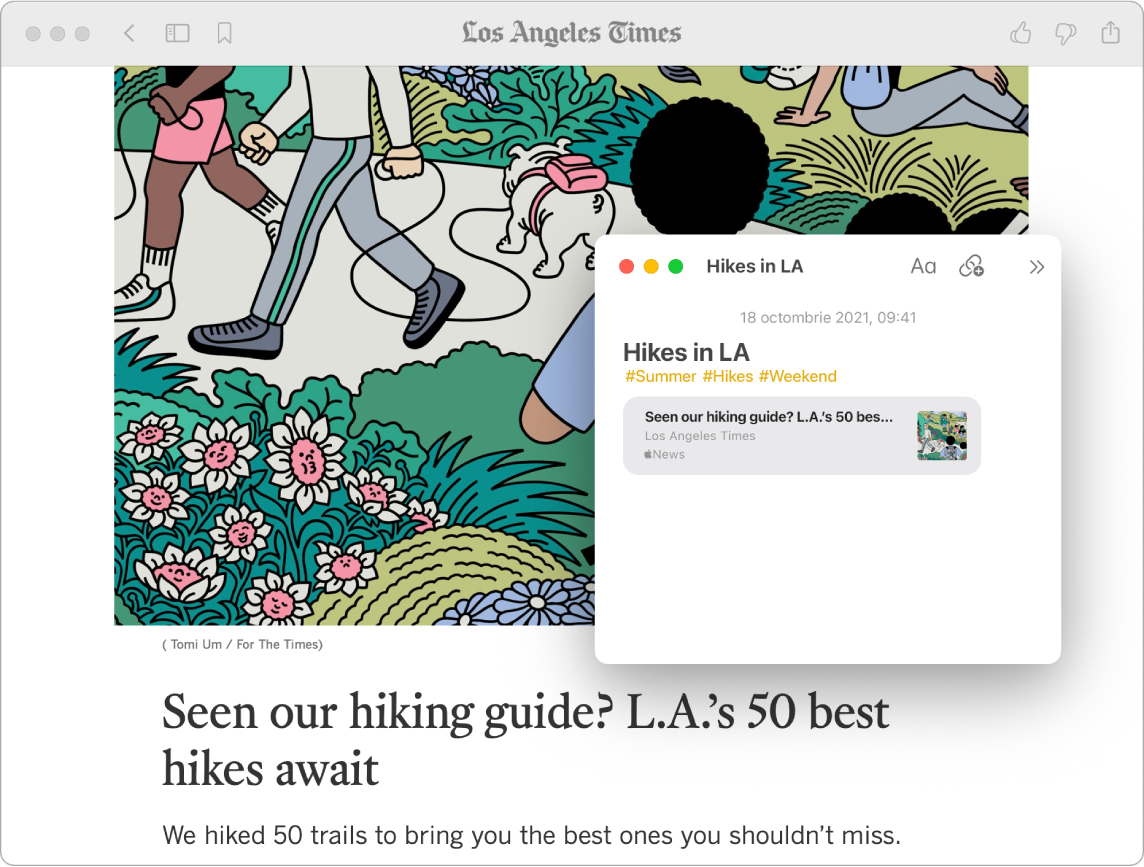Share the Los Angeles Times article
The height and width of the screenshot is (867, 1144).
[x=1110, y=33]
